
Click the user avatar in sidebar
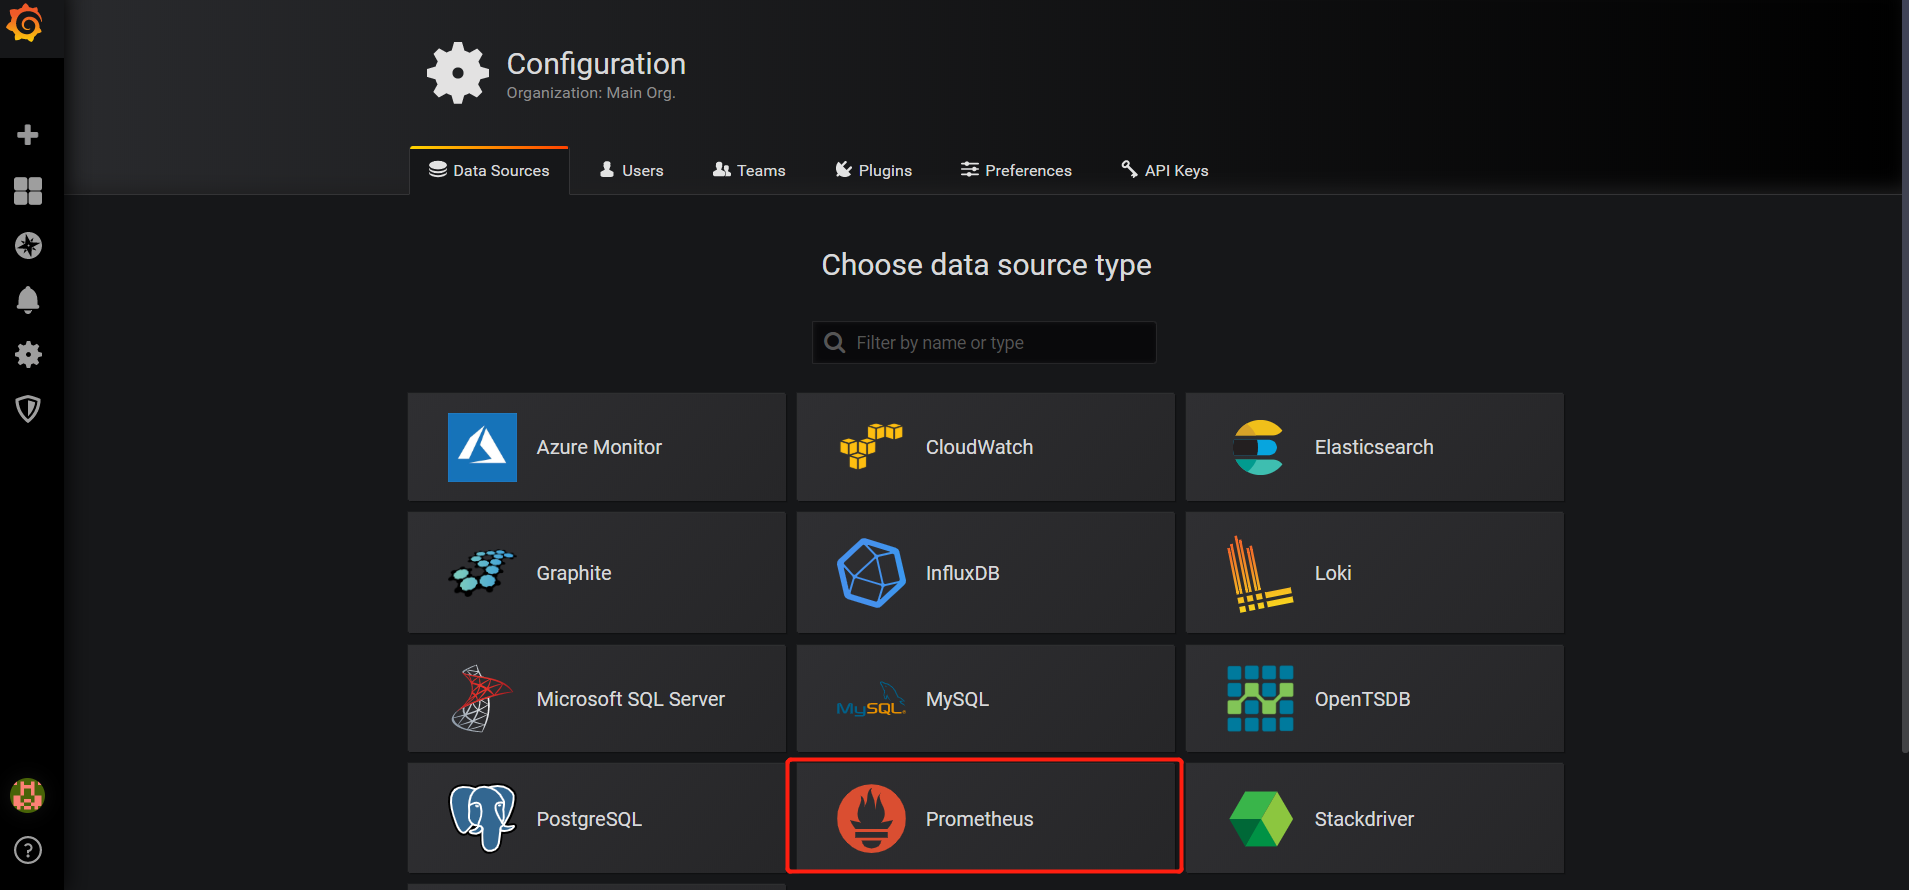pos(27,795)
